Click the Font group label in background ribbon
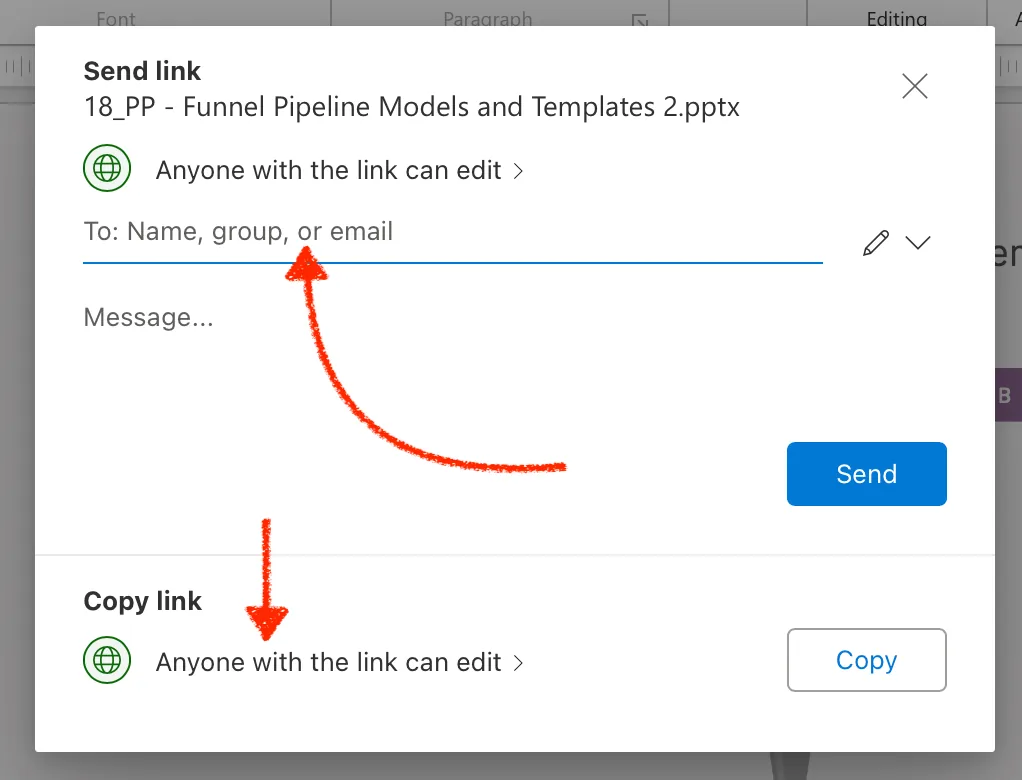The image size is (1022, 780). tap(115, 19)
